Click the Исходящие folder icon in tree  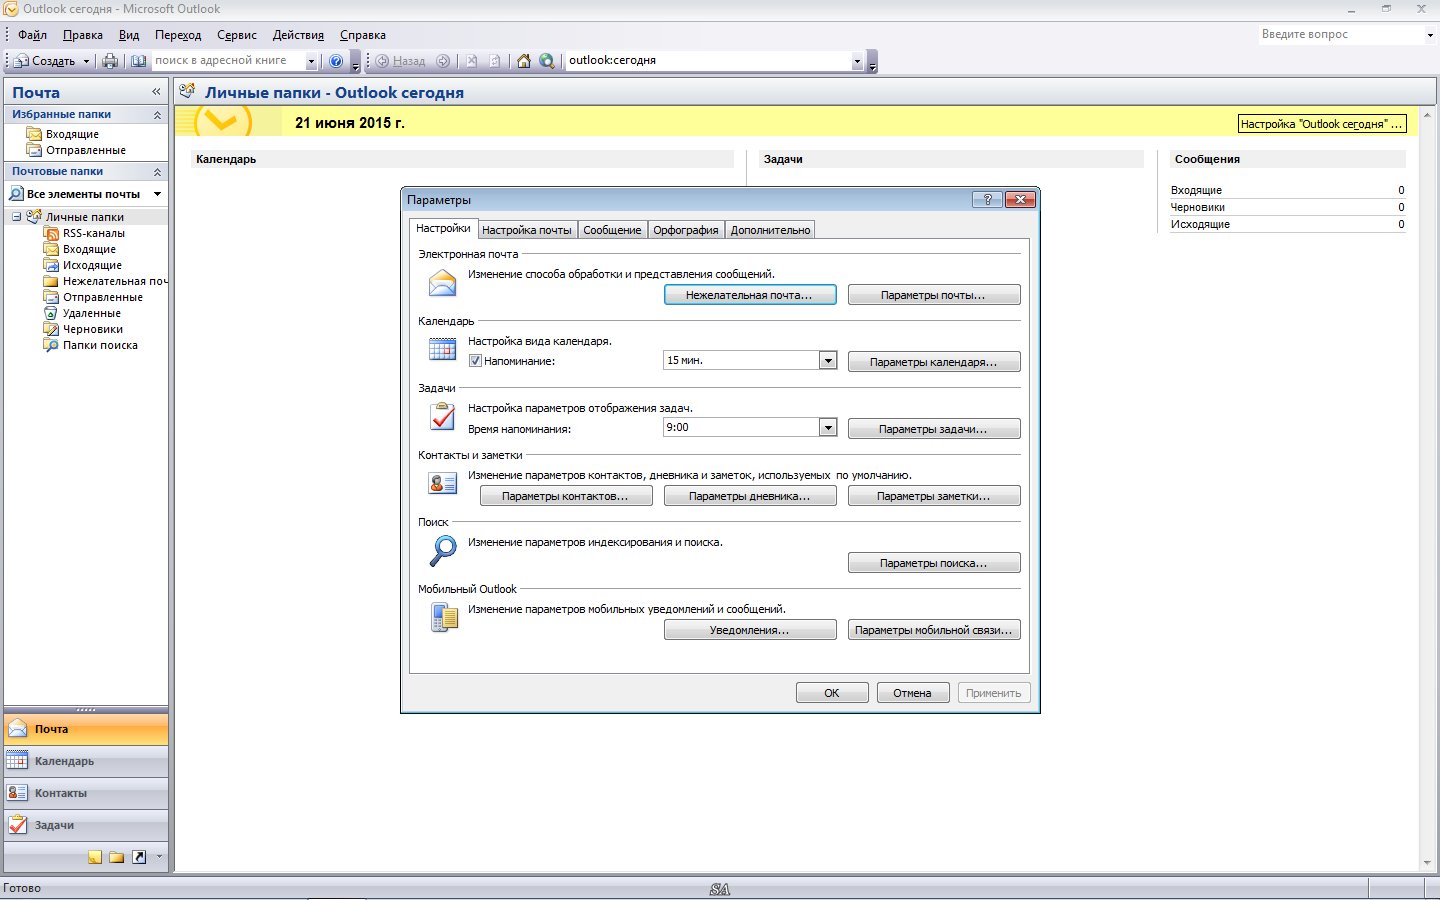tap(51, 265)
